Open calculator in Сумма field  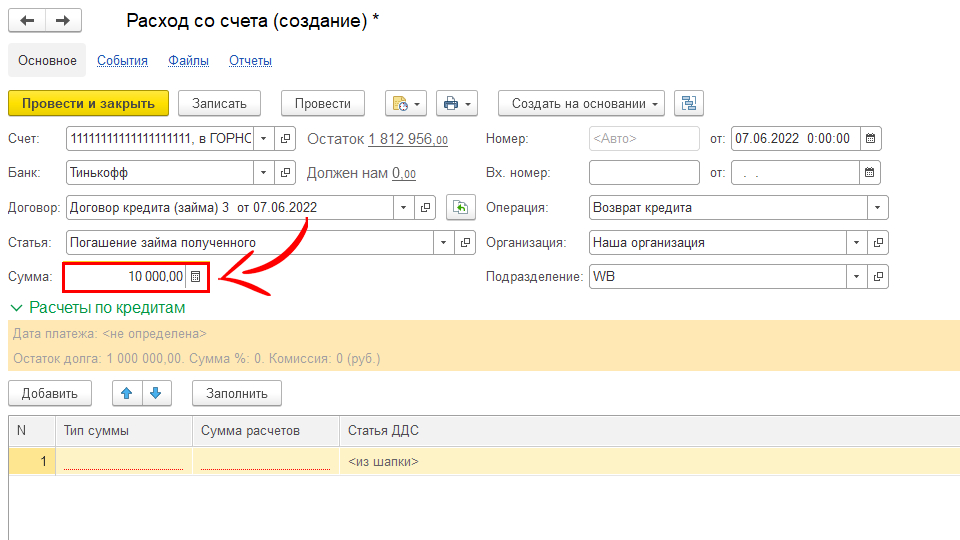click(196, 276)
